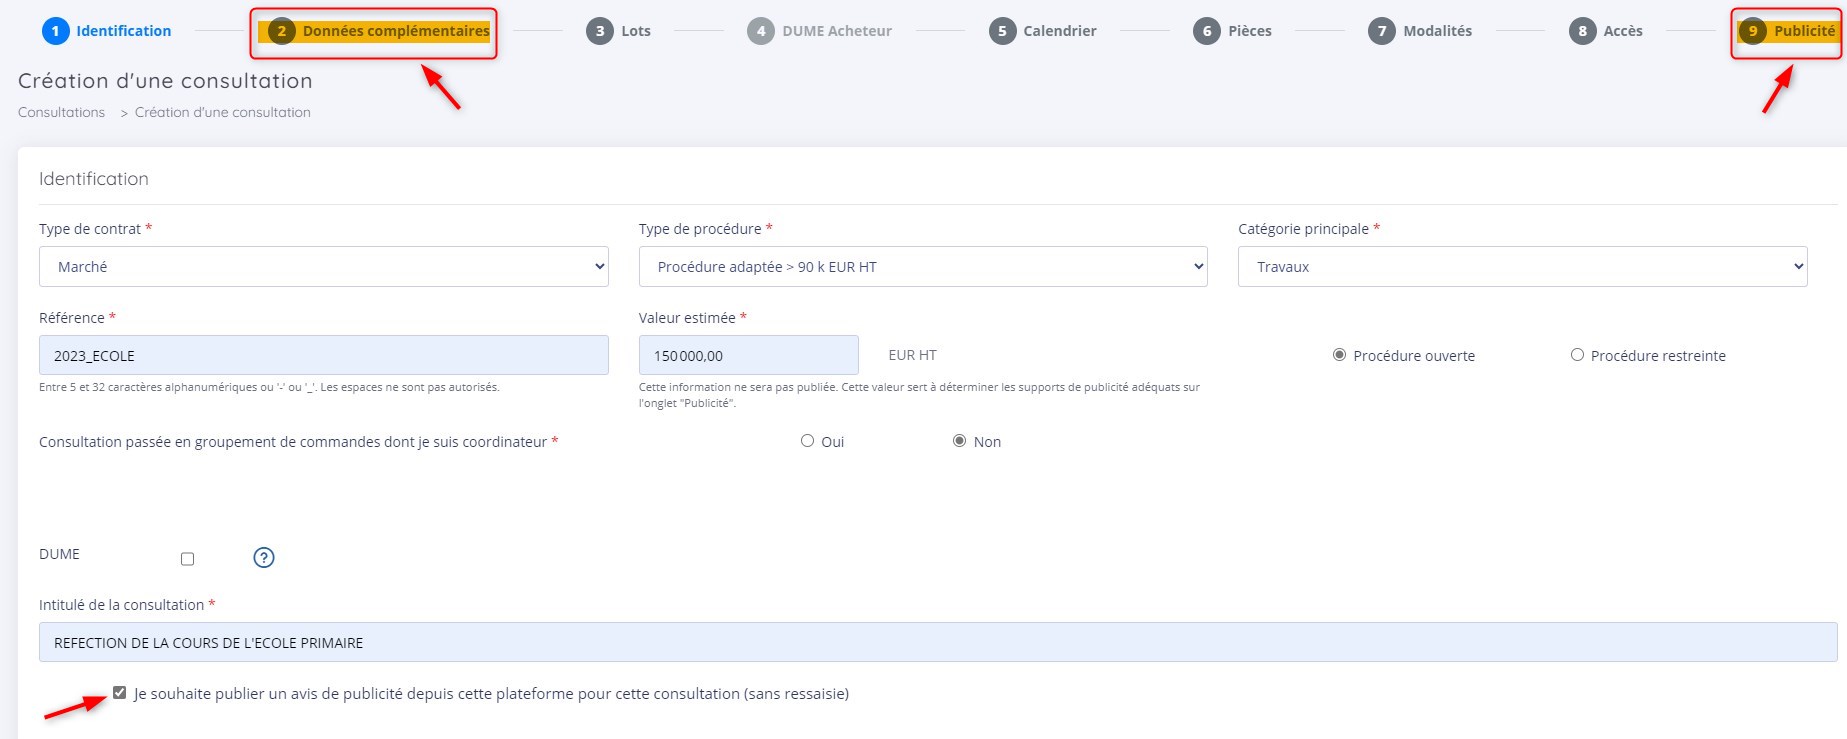
Task: Click the Intitulé de la consultation field
Action: tap(937, 643)
